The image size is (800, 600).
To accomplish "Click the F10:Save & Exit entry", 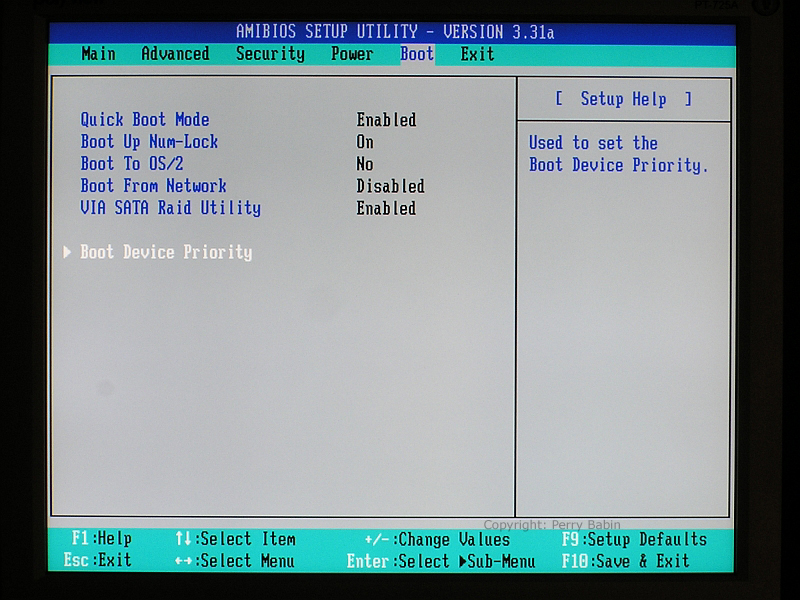I will point(626,561).
